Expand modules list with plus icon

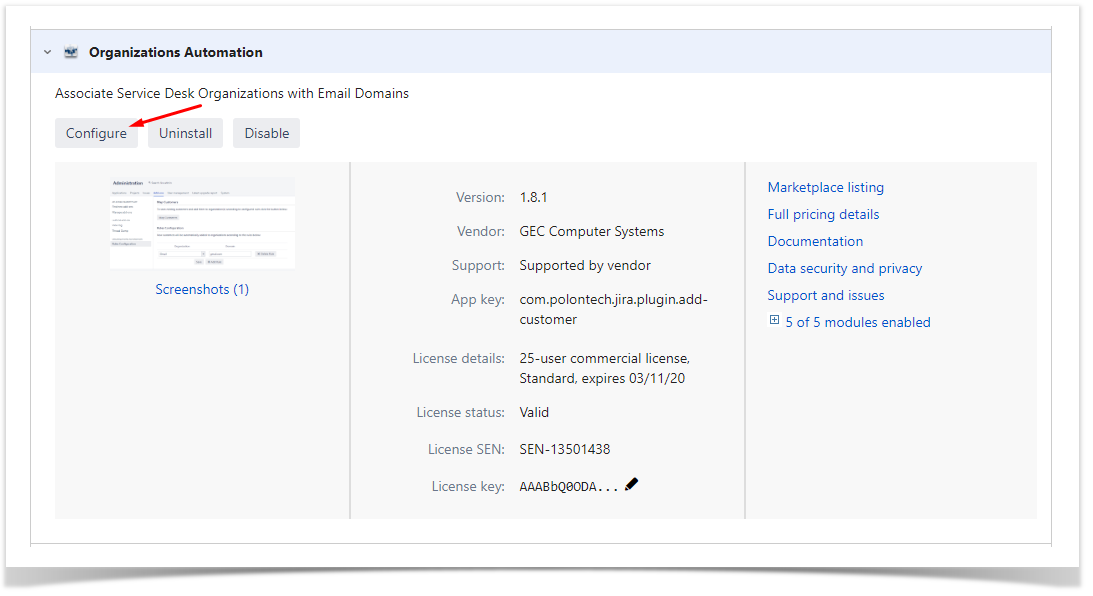(774, 321)
